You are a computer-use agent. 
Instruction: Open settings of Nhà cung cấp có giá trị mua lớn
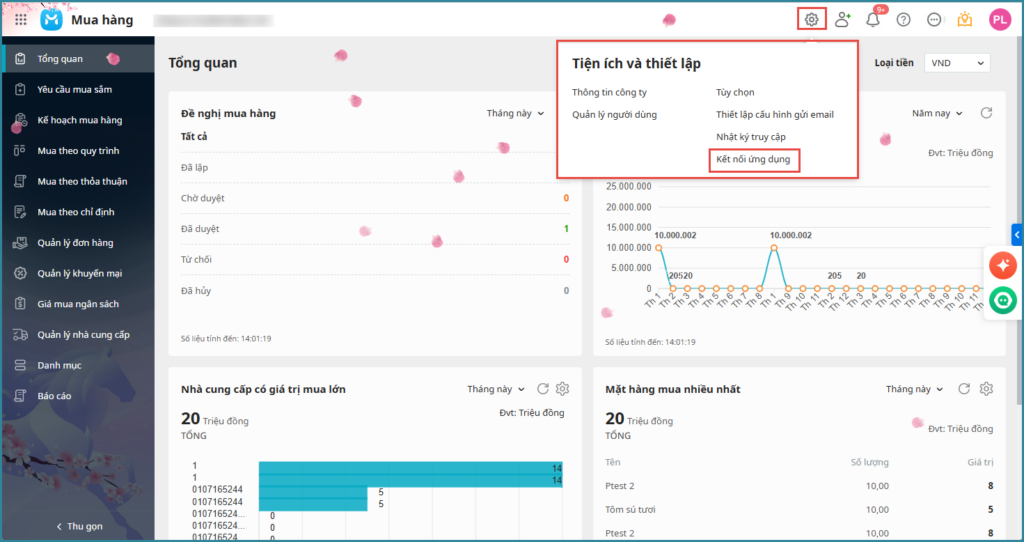562,389
